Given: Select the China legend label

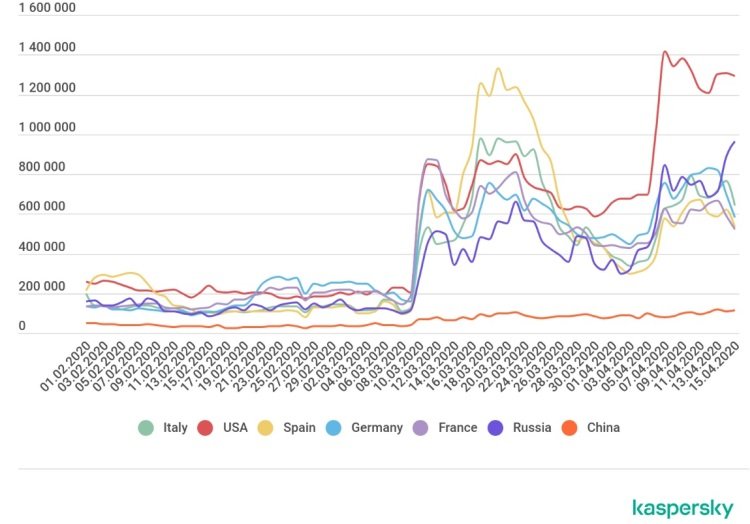Looking at the screenshot, I should [603, 427].
